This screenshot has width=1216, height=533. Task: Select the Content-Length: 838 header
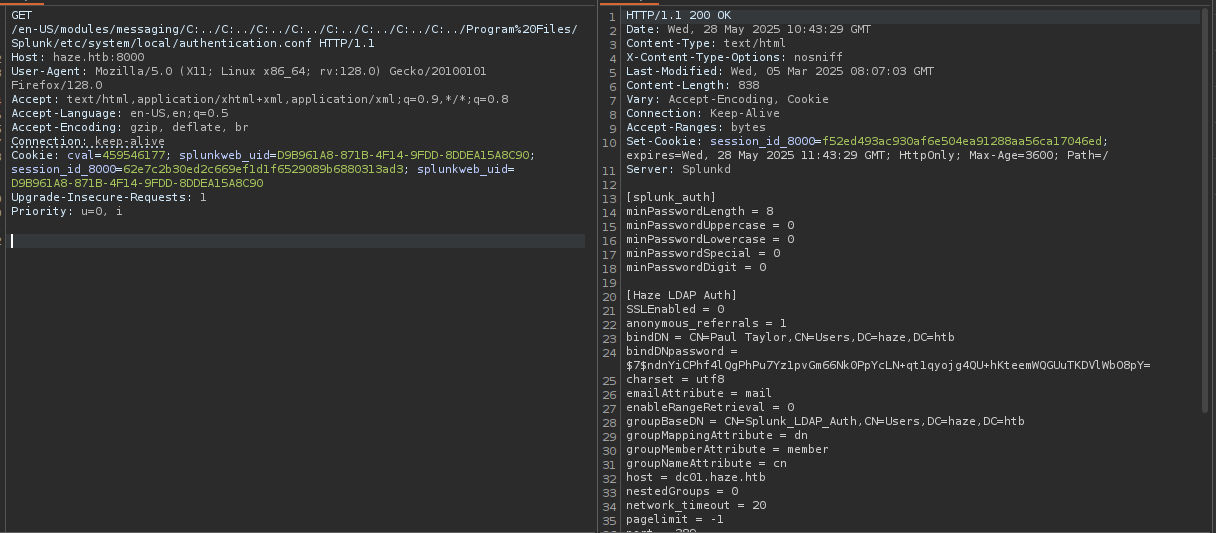tap(692, 86)
